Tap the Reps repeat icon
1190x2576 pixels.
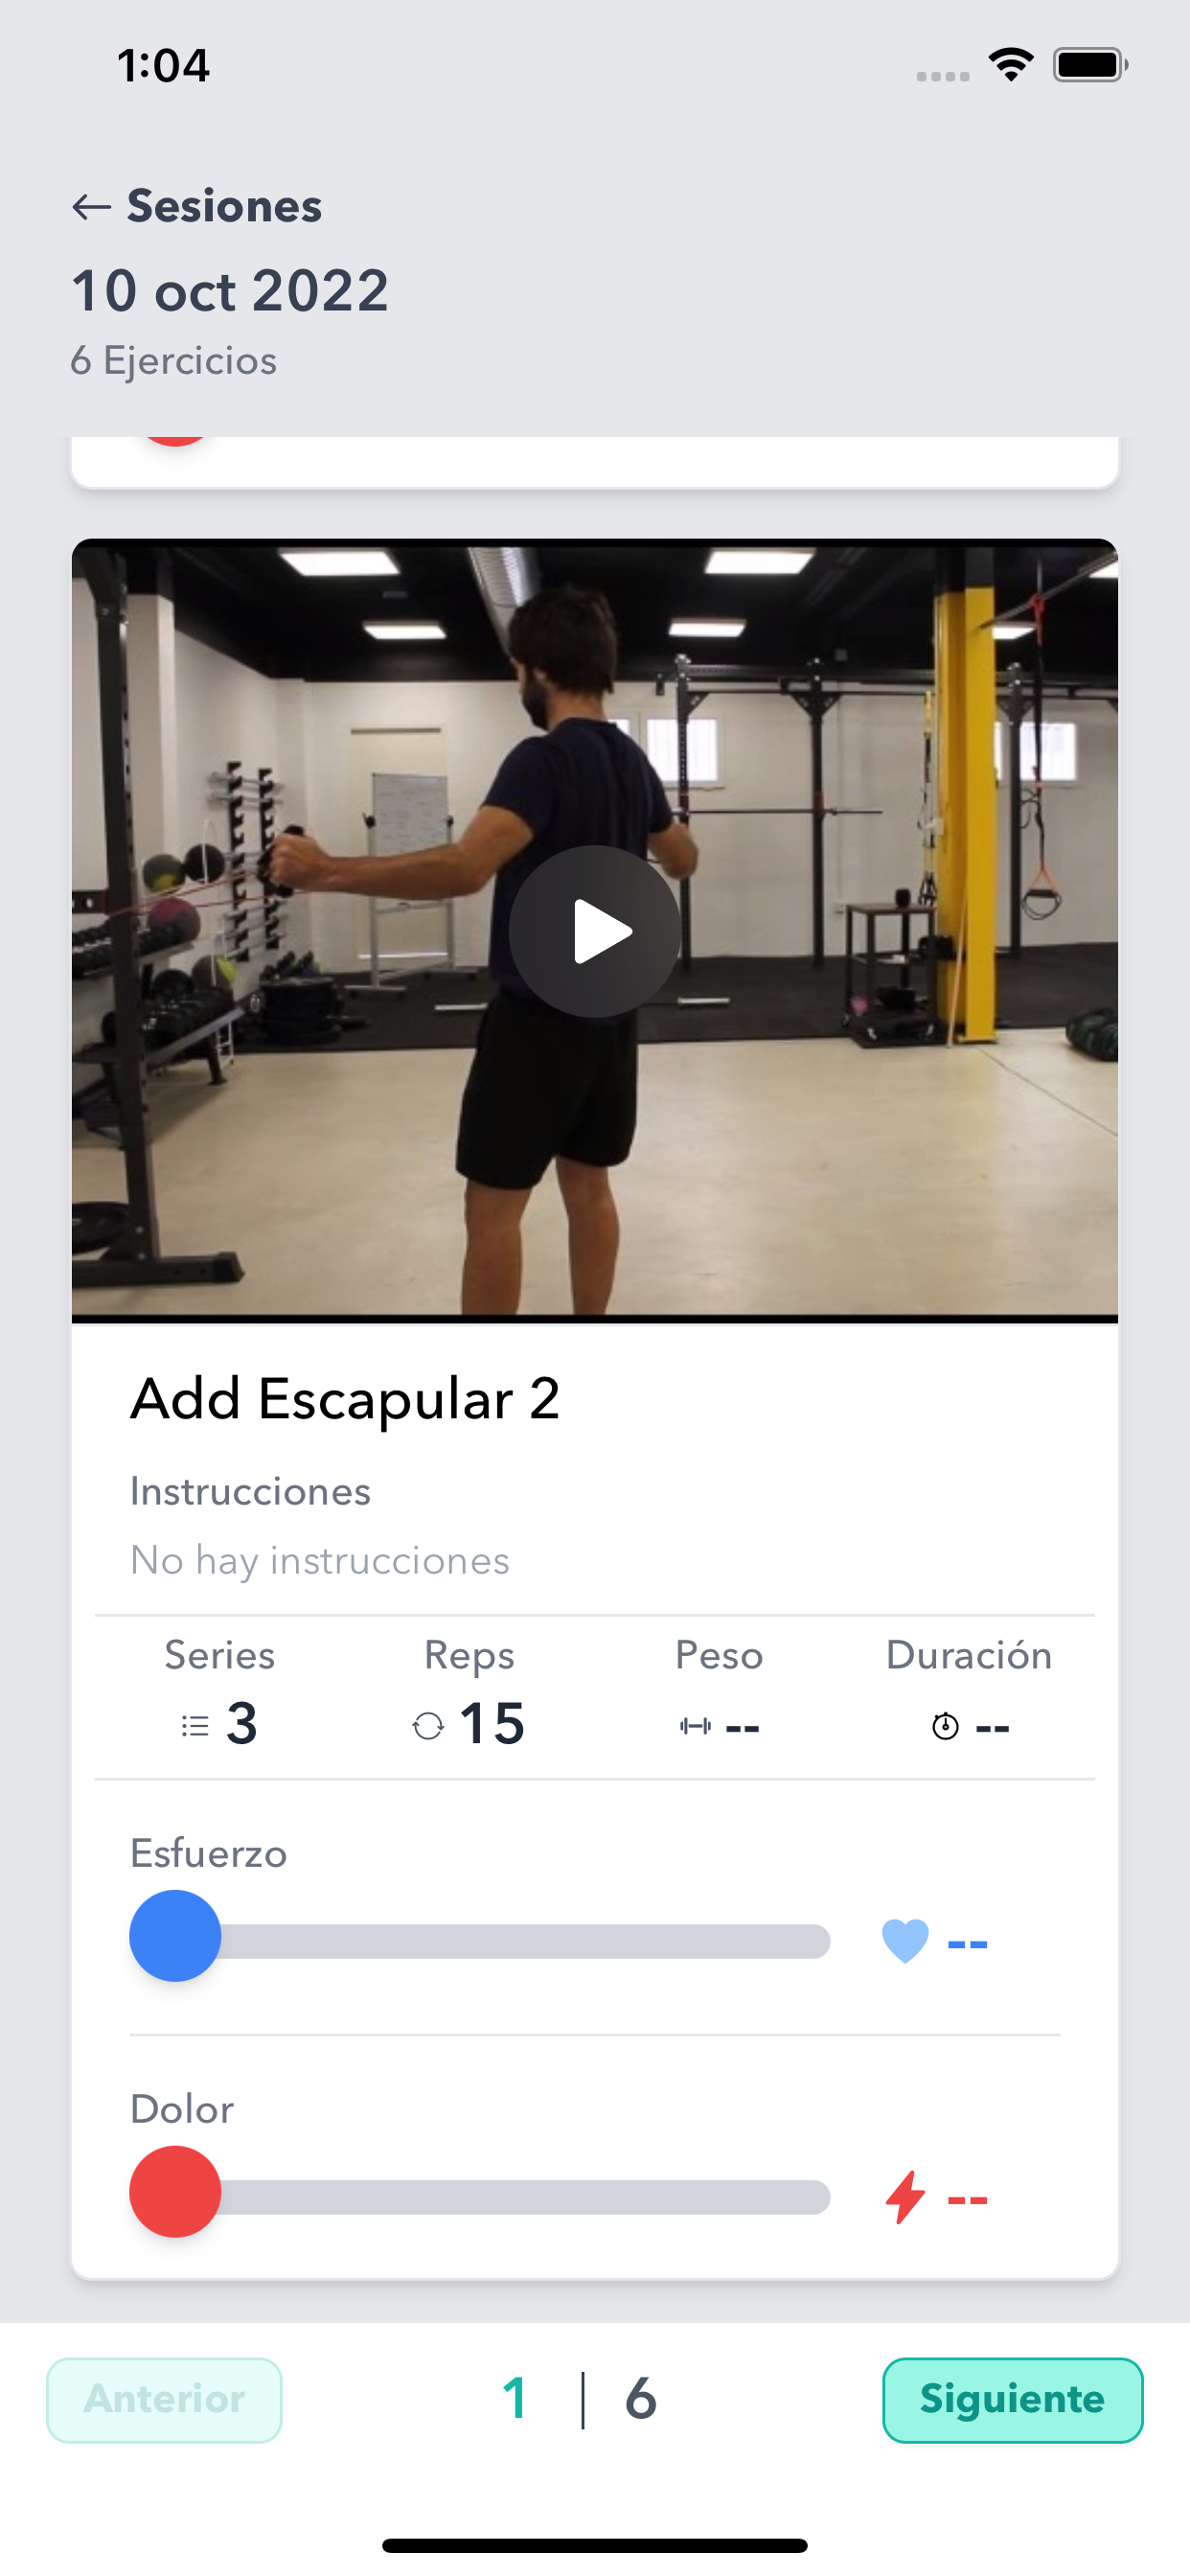pos(428,1726)
